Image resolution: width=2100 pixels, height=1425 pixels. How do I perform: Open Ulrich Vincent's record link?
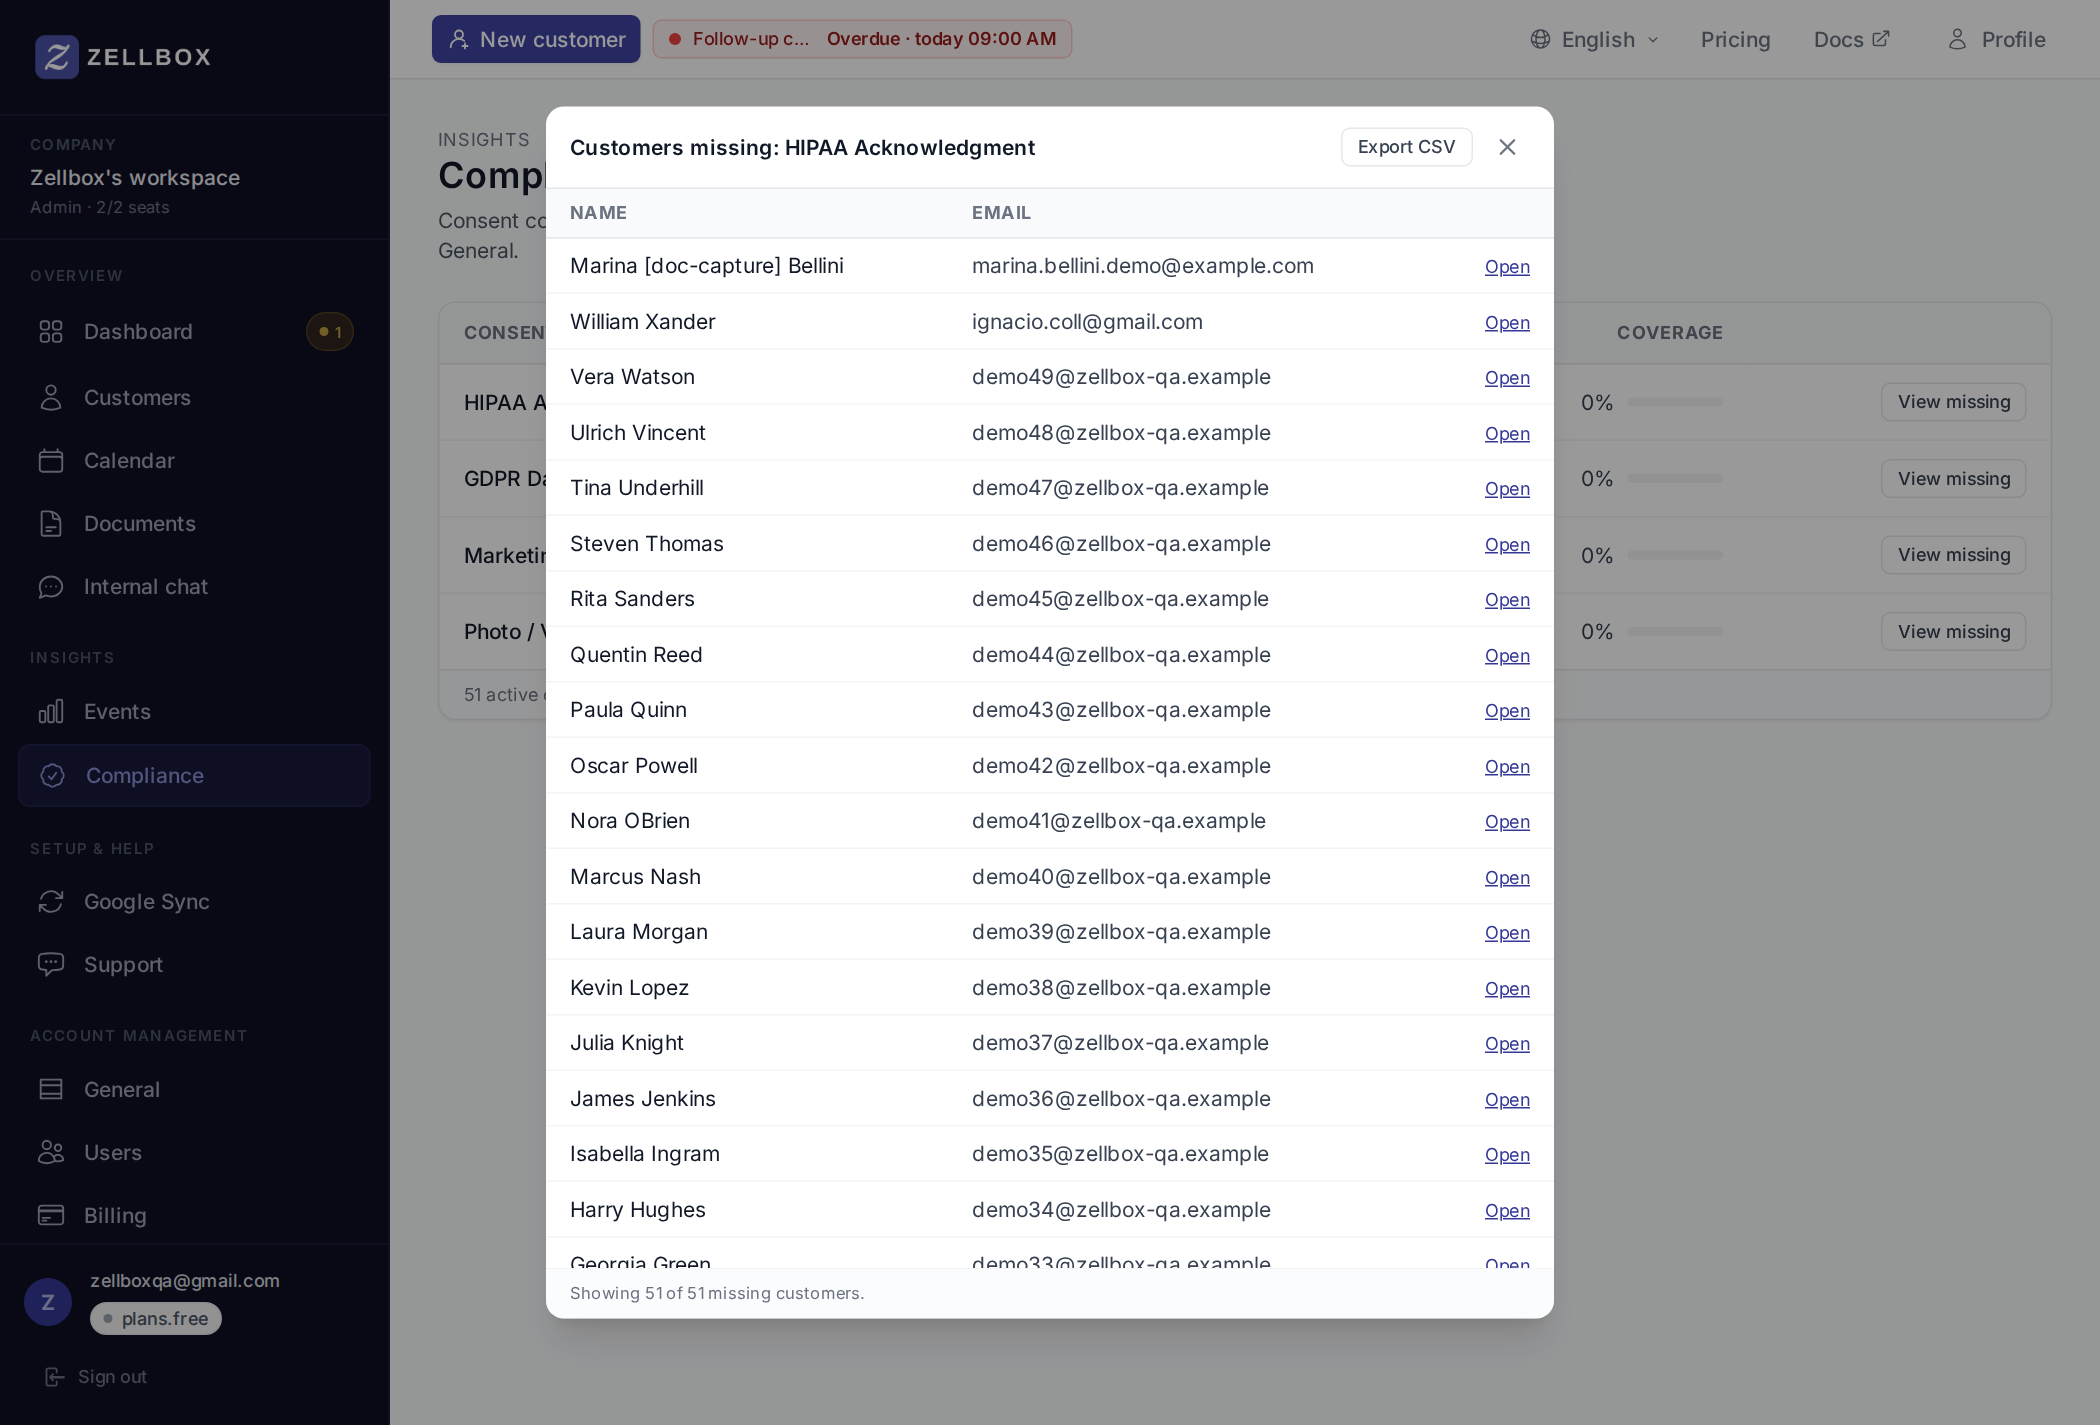click(x=1507, y=434)
